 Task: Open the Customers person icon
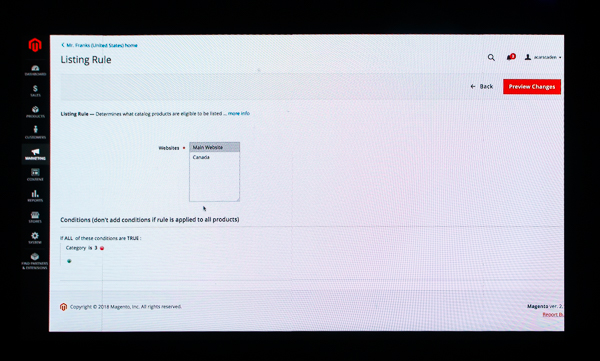(x=35, y=133)
